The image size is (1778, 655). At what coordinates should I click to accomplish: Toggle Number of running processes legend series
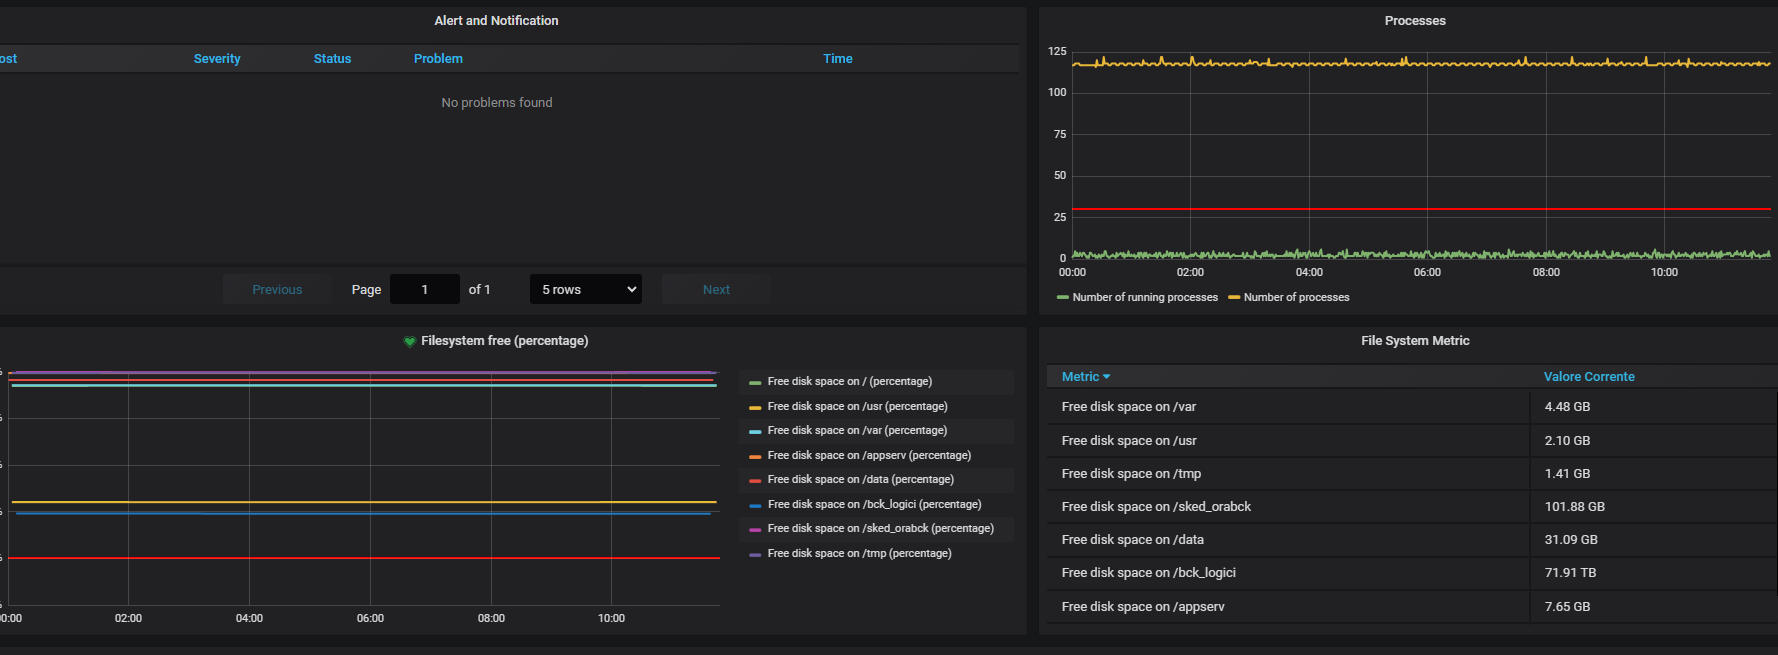[x=1145, y=297]
